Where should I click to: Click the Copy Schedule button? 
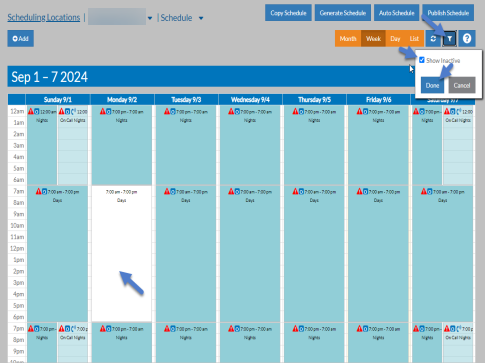pyautogui.click(x=288, y=13)
